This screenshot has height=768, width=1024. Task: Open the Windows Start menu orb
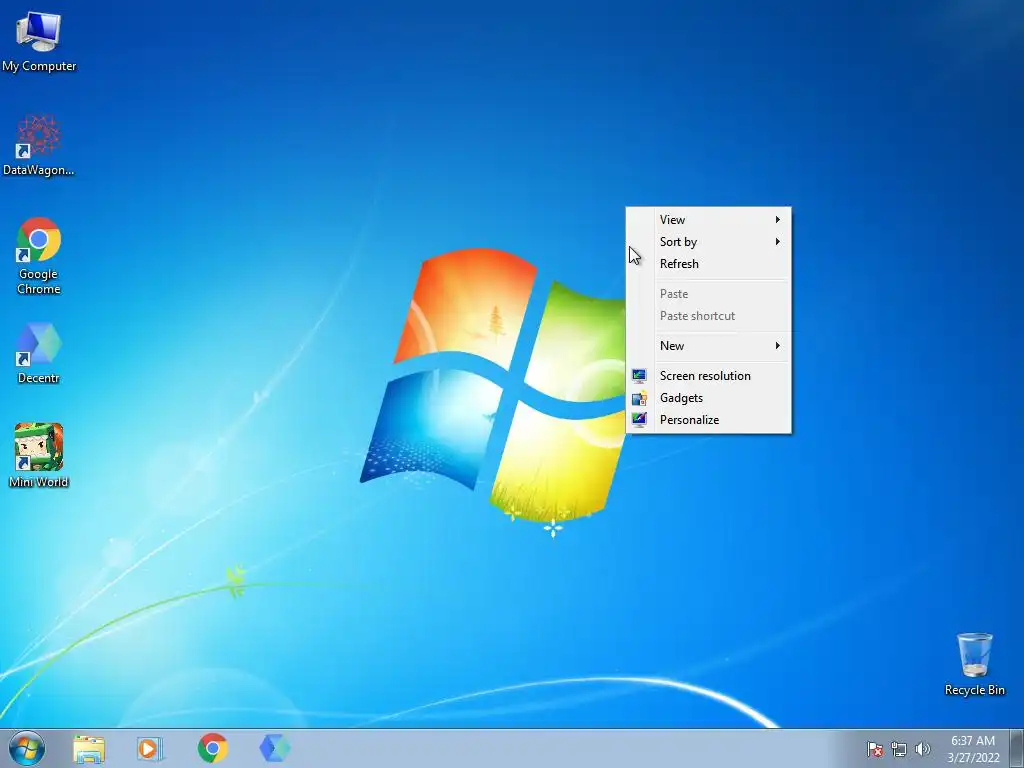(x=27, y=748)
